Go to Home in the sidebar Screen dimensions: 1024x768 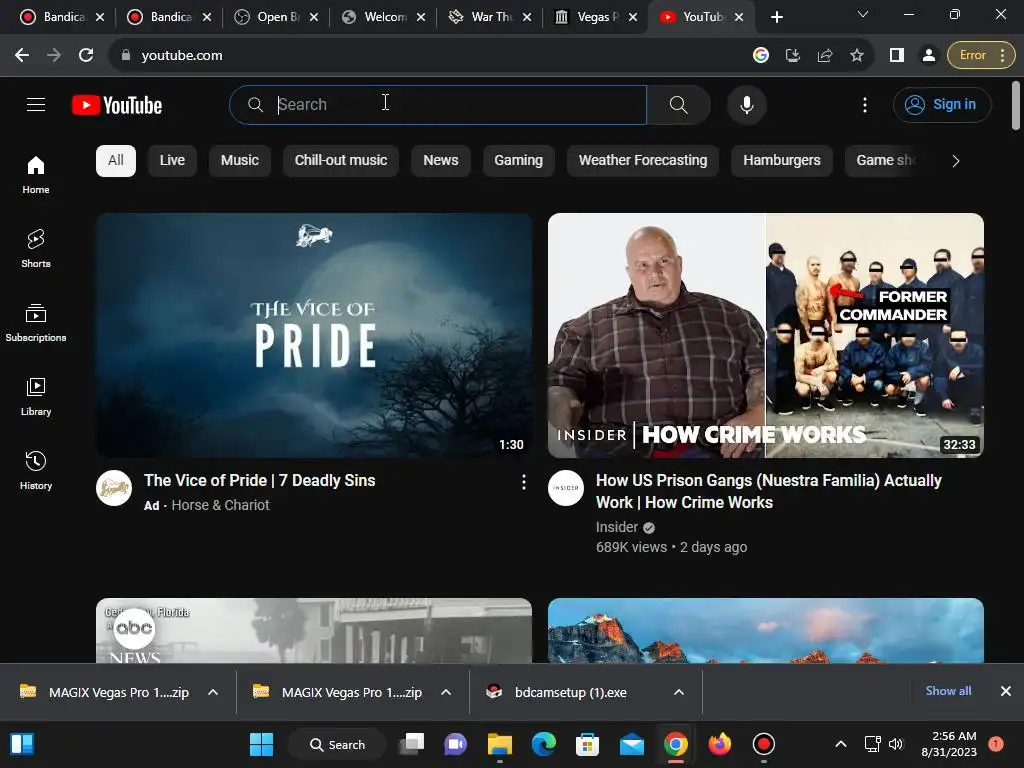coord(36,175)
